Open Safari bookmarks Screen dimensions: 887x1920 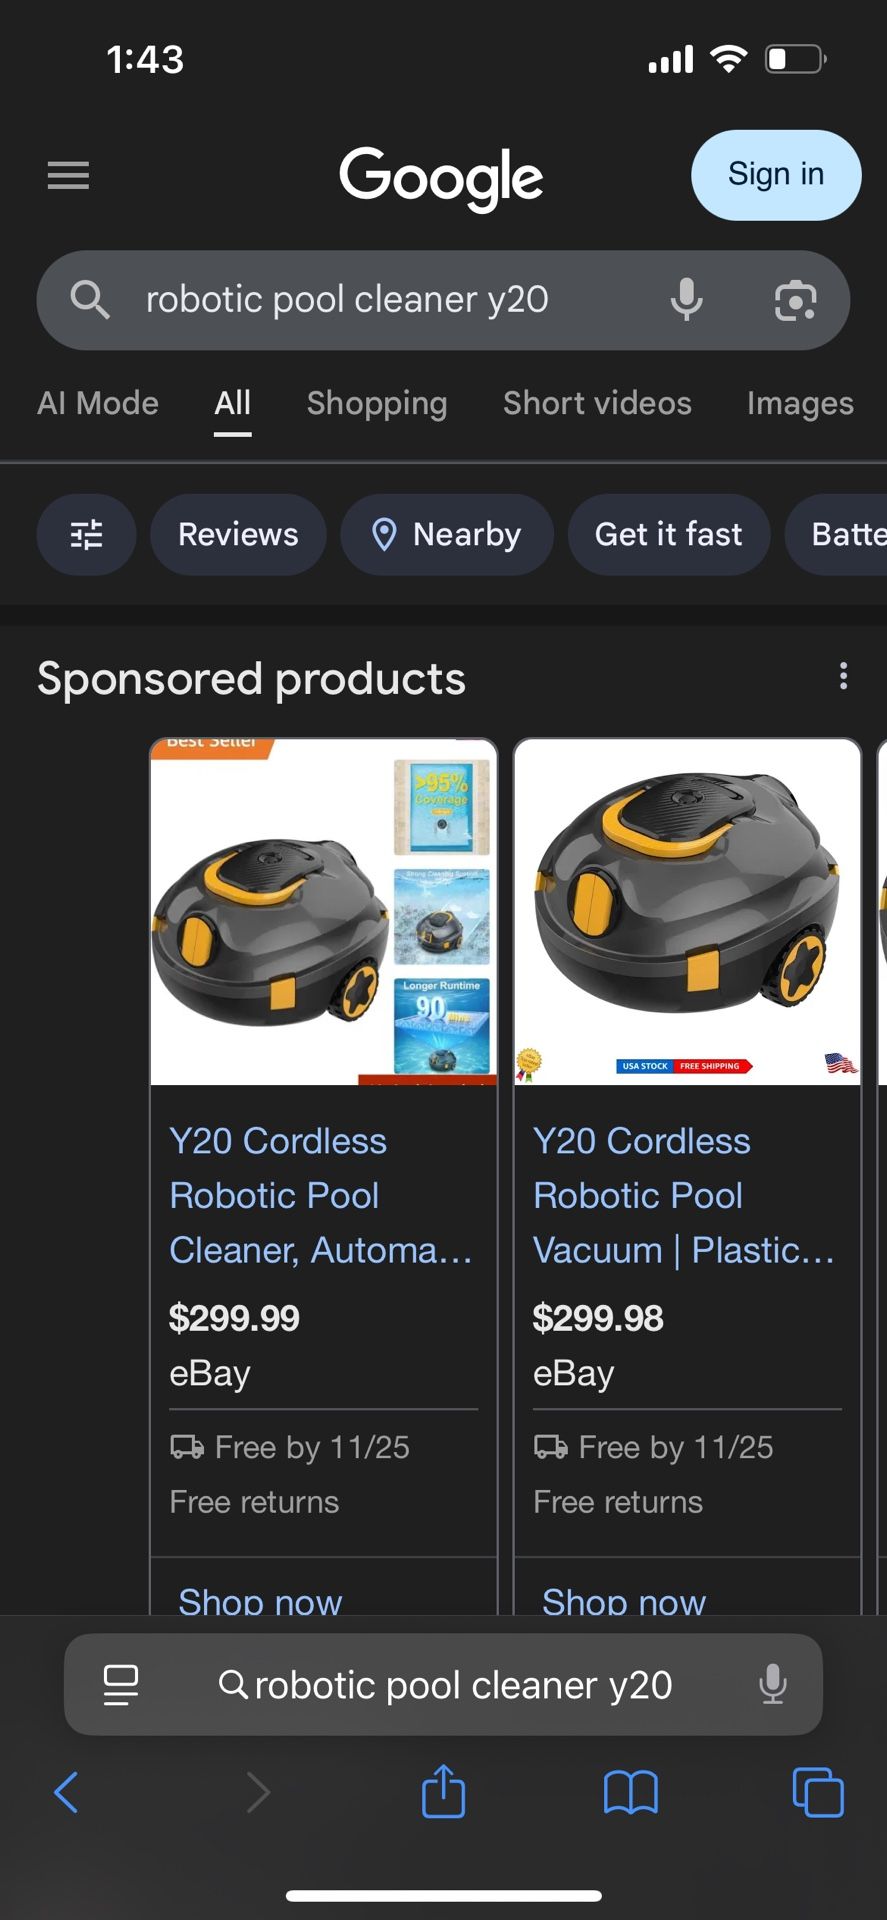point(630,1791)
